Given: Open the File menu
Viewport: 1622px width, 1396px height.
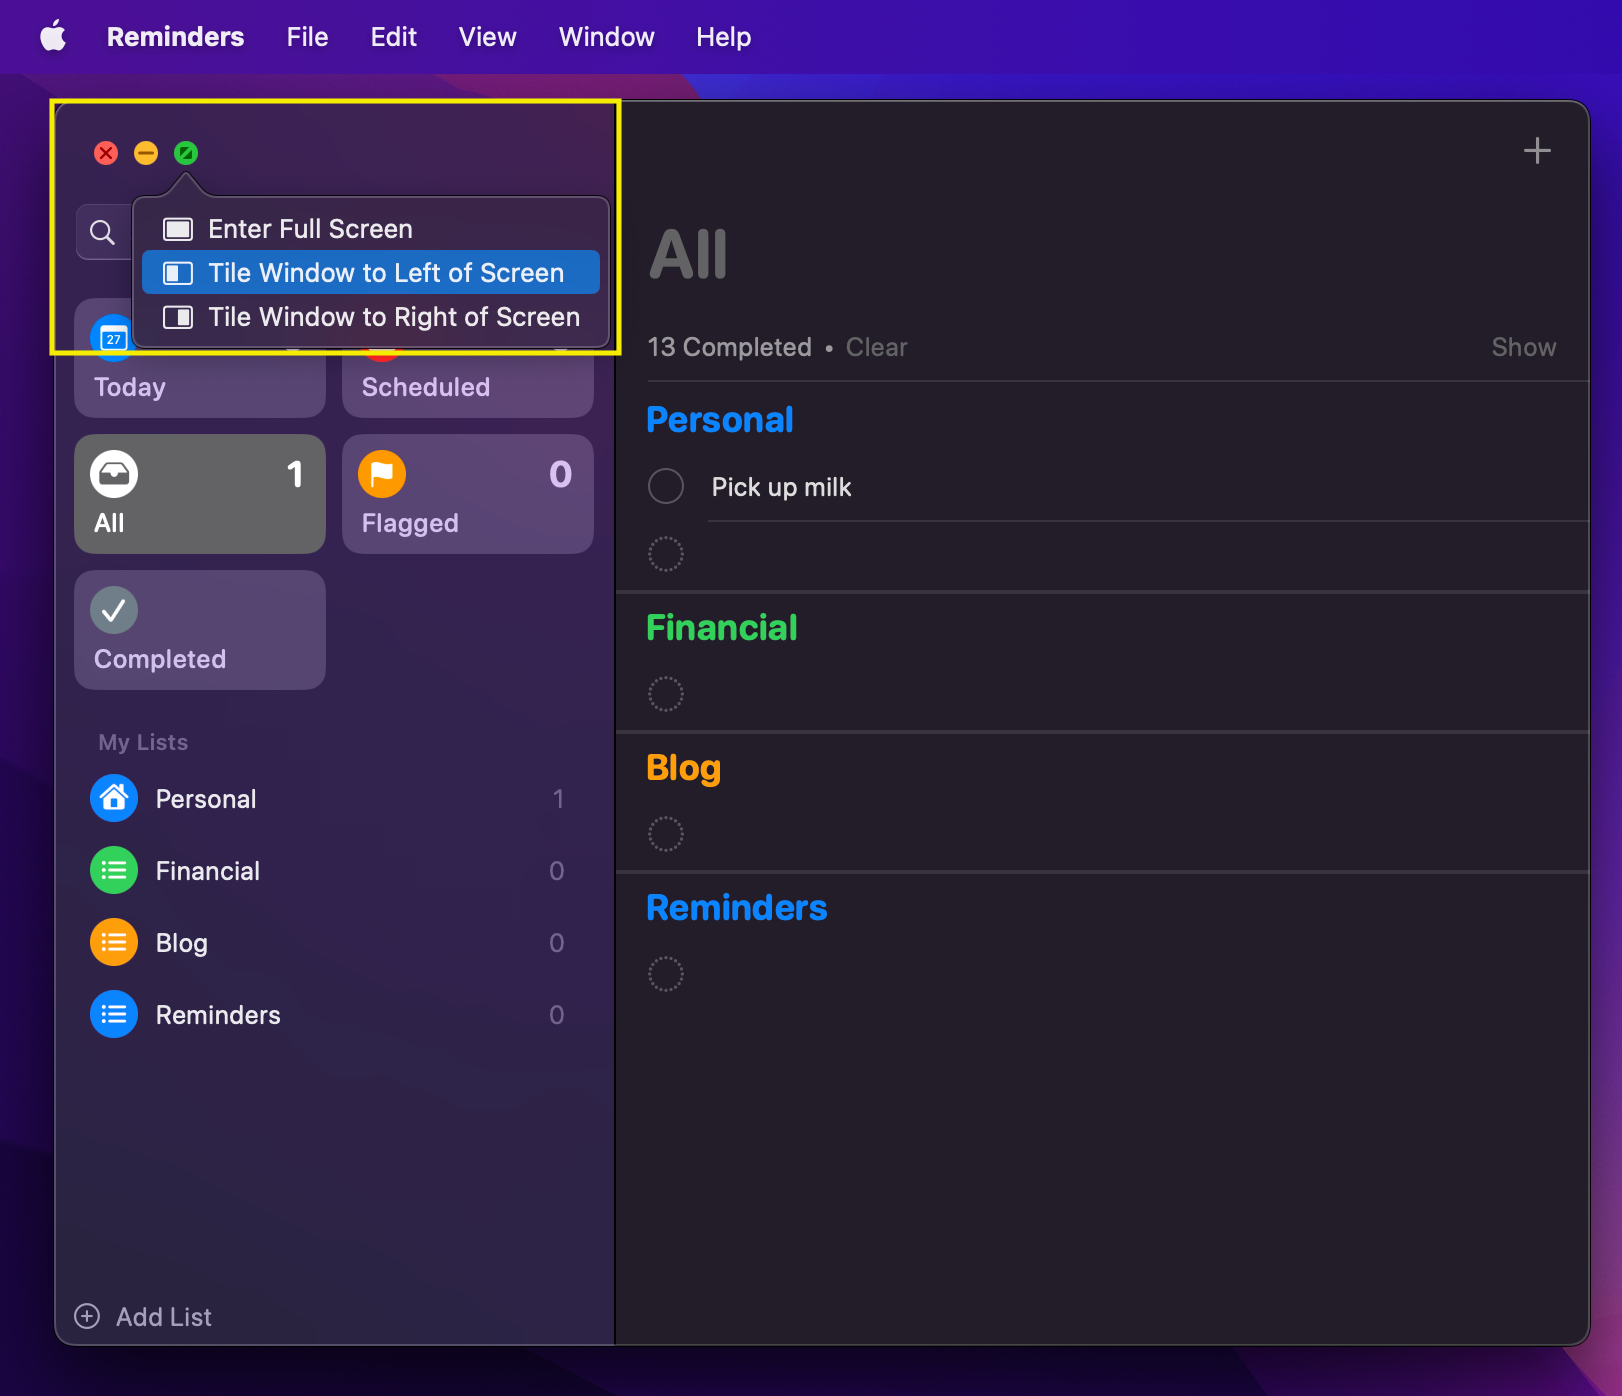Looking at the screenshot, I should (x=307, y=37).
